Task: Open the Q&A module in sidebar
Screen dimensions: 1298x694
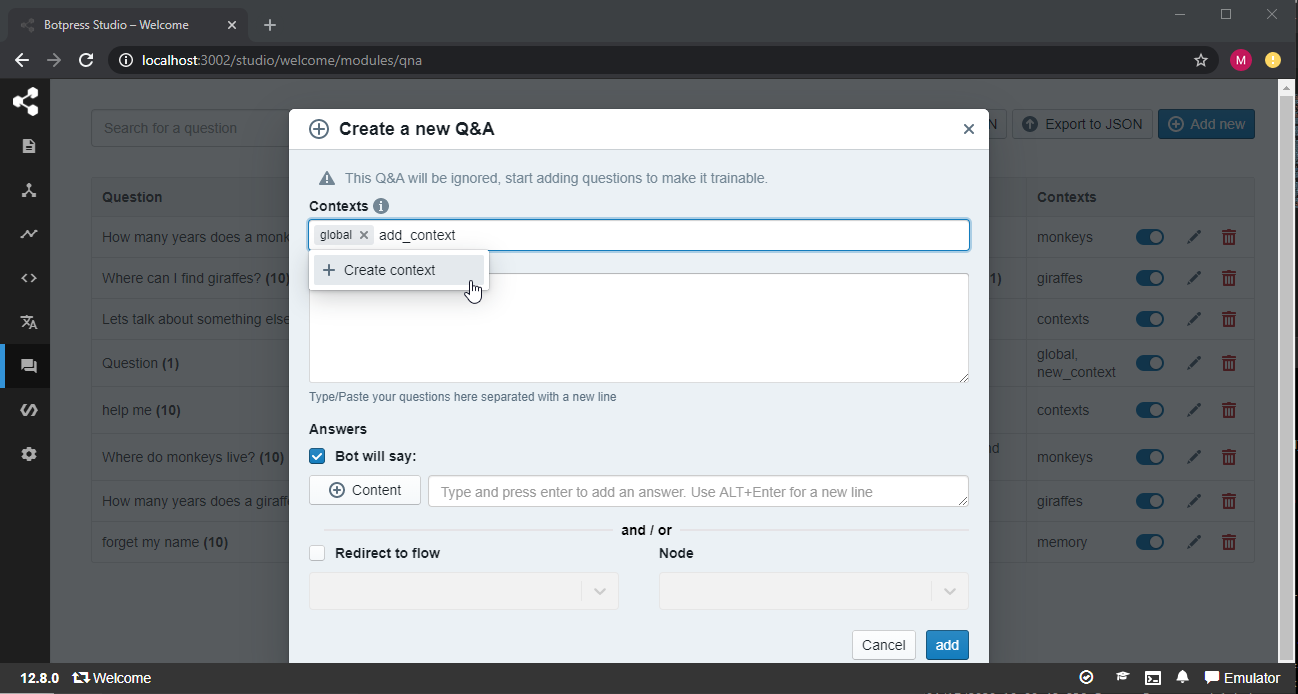Action: coord(28,366)
